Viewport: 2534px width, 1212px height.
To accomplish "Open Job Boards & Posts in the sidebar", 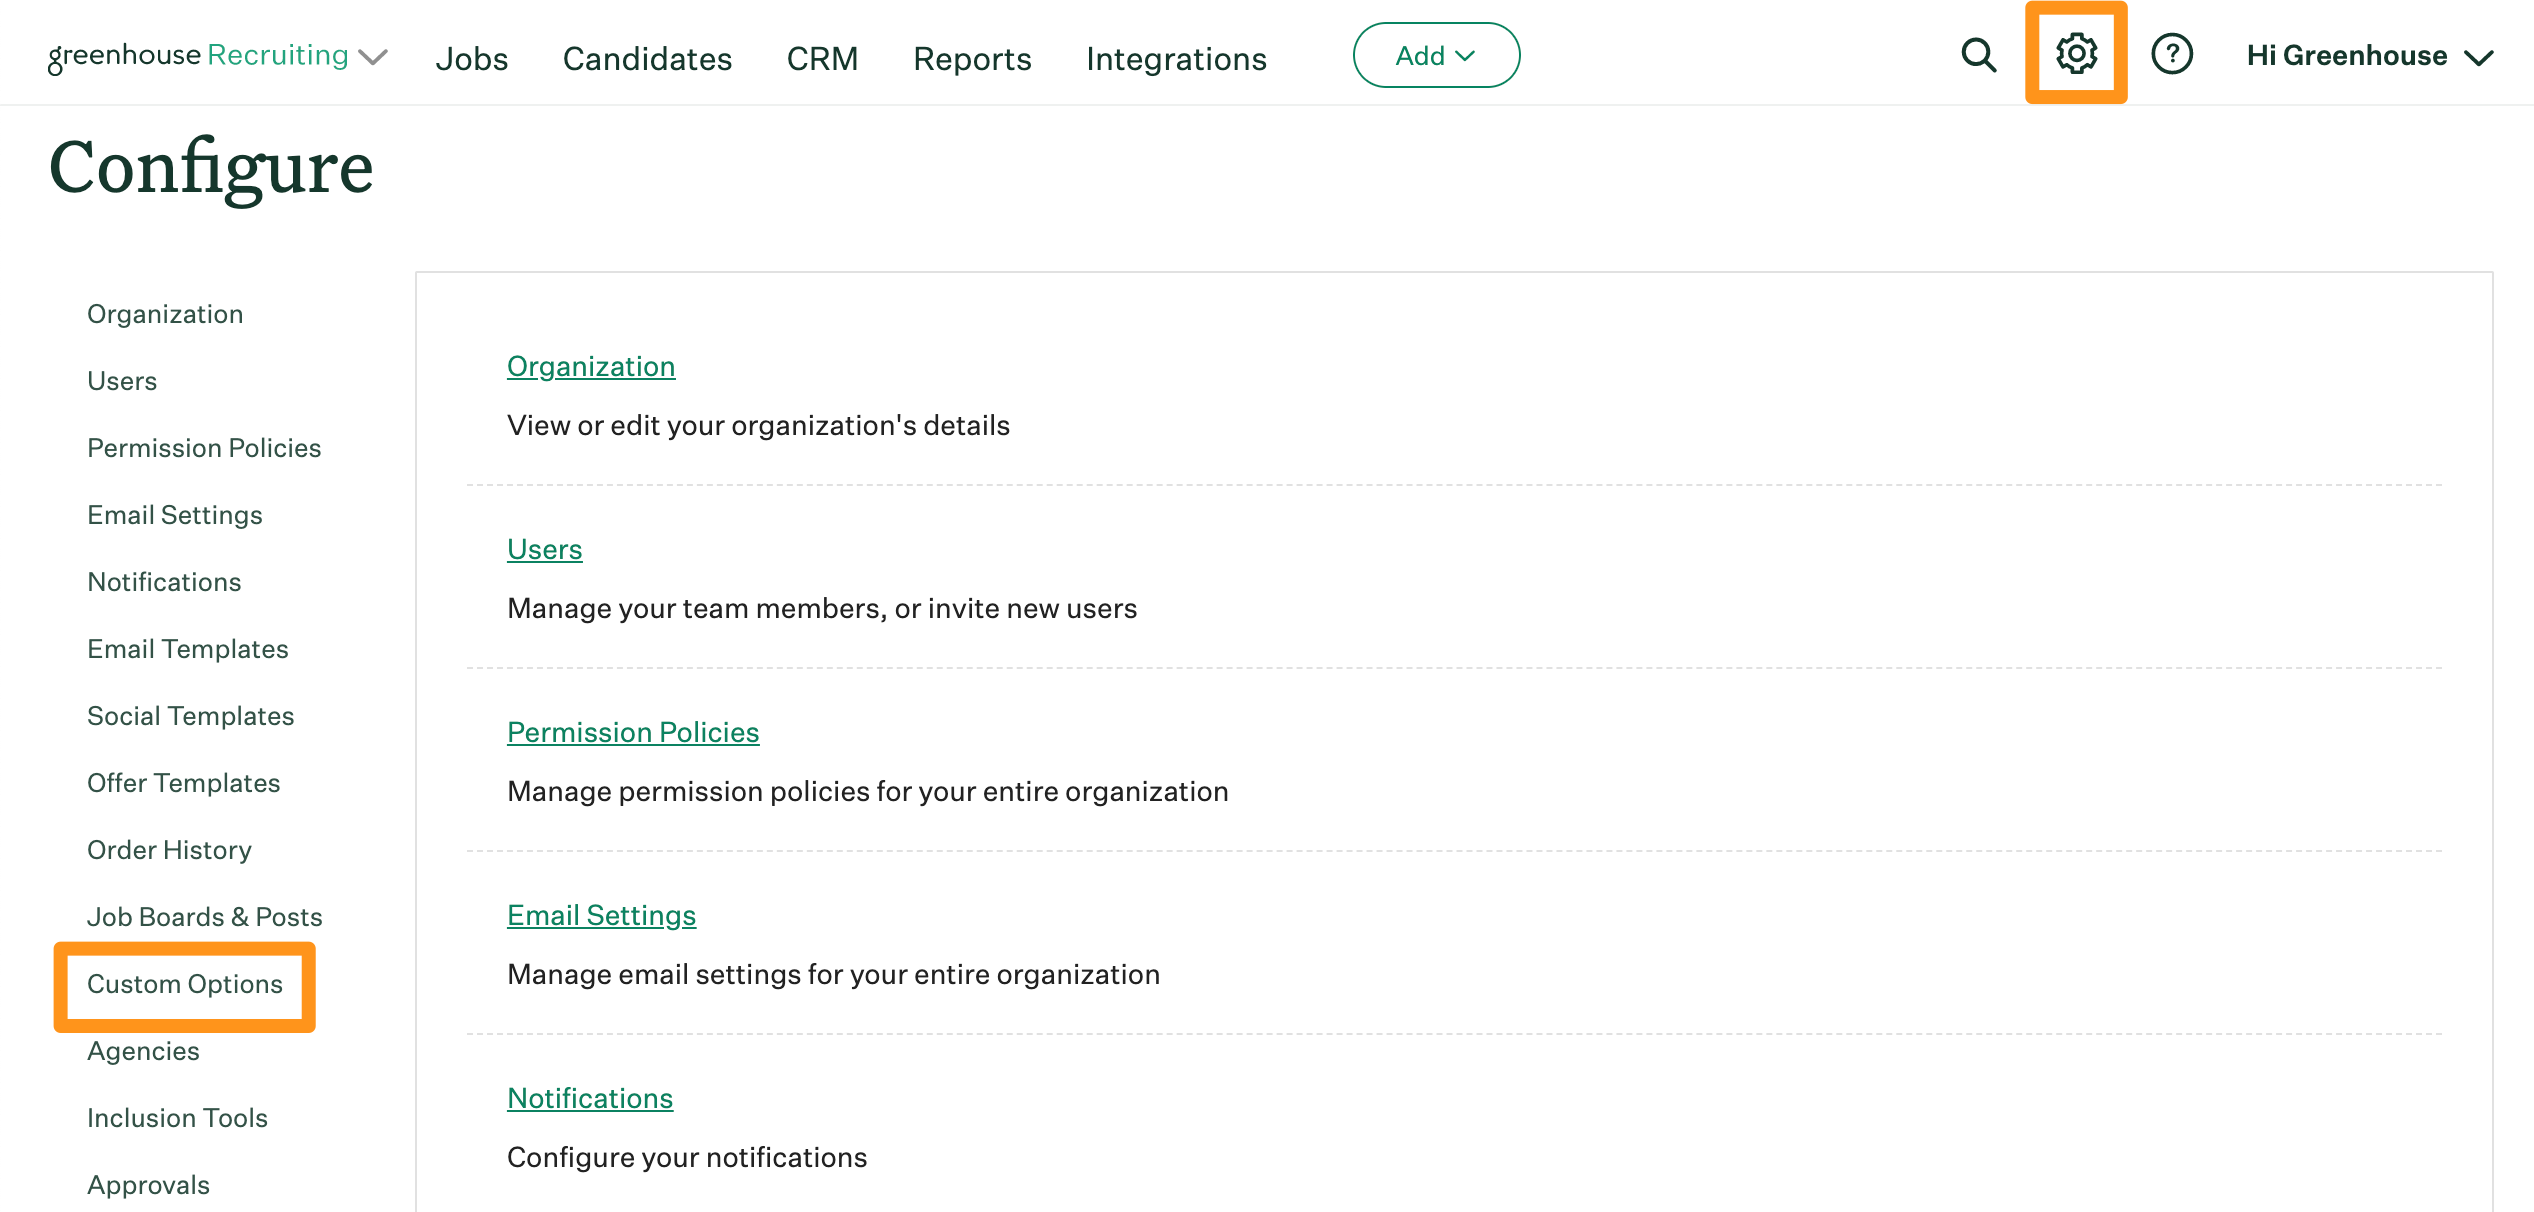I will [205, 916].
